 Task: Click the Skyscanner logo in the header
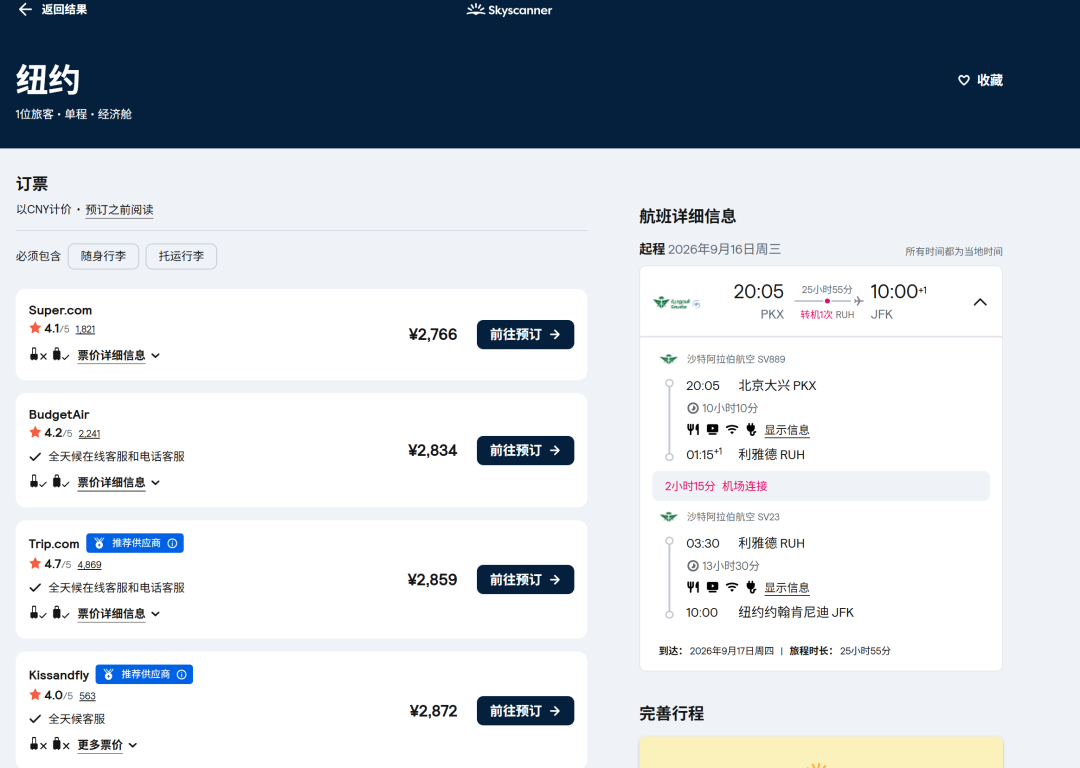[x=509, y=10]
